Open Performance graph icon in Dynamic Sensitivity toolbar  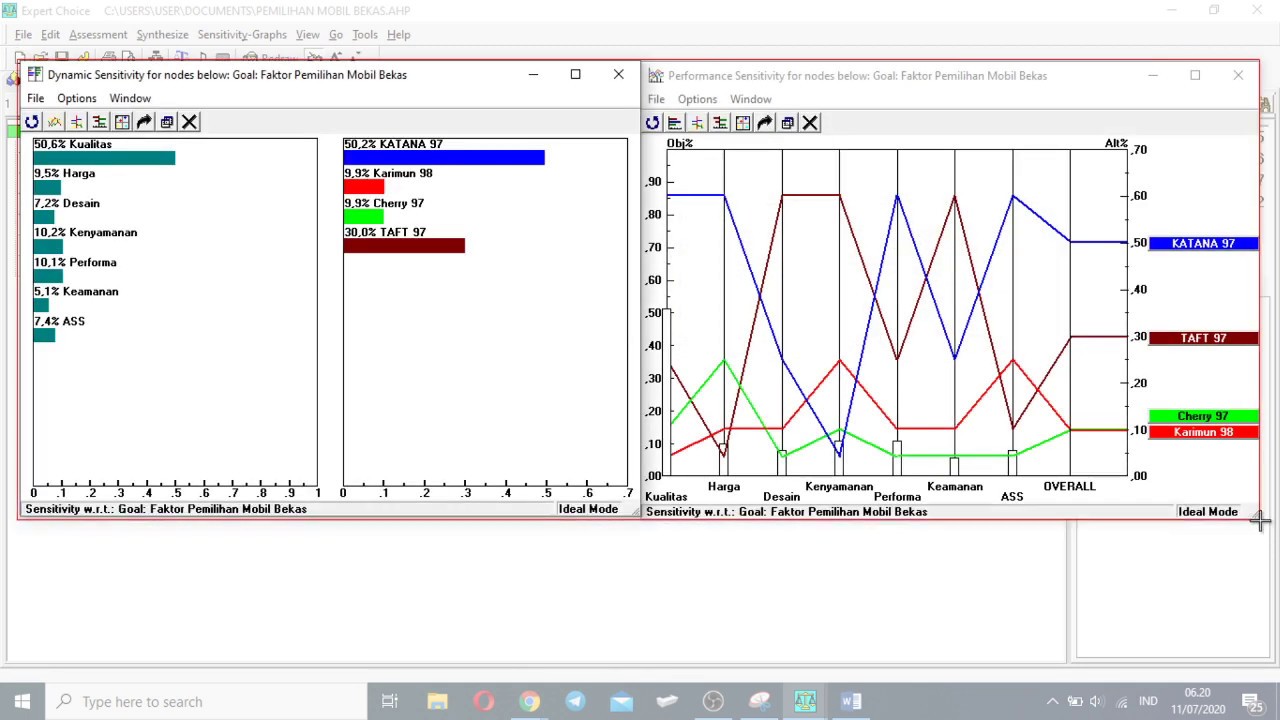click(54, 122)
